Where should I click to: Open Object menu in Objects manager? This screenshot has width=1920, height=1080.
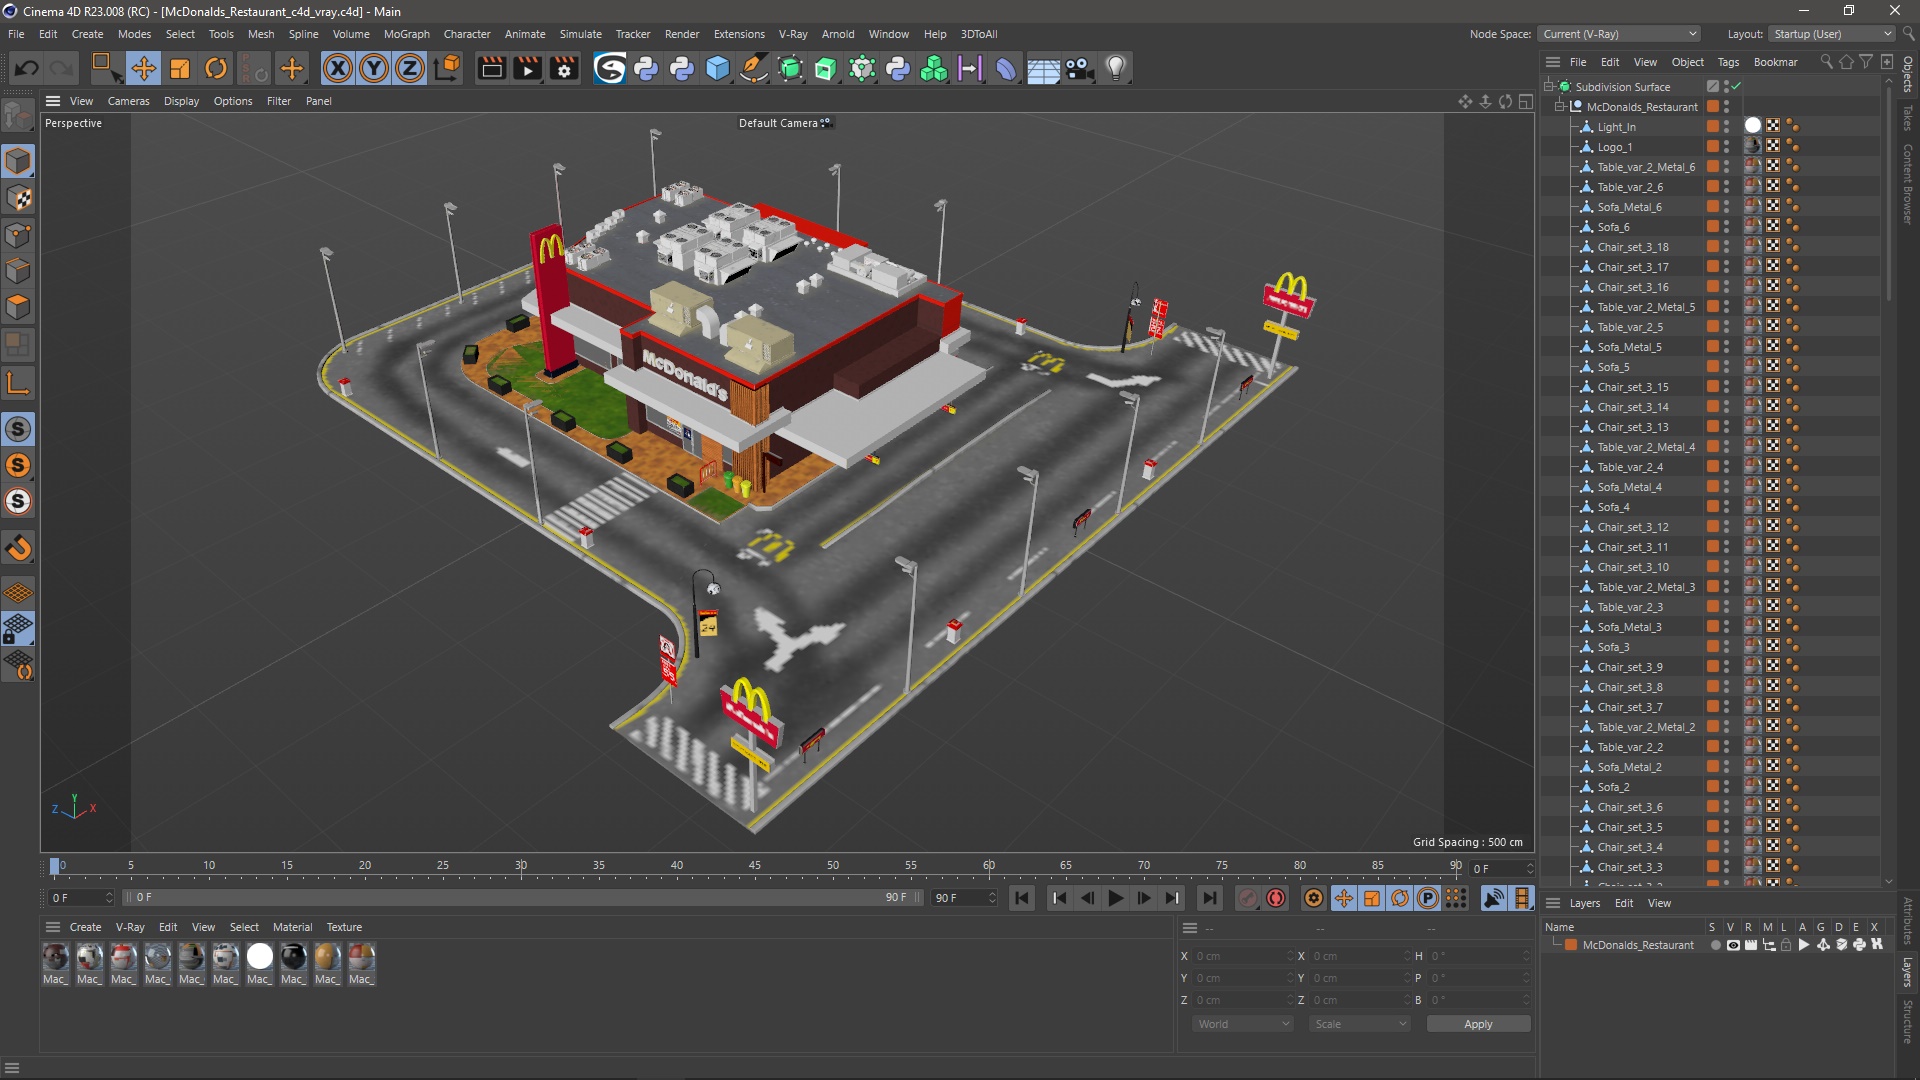click(x=1687, y=62)
